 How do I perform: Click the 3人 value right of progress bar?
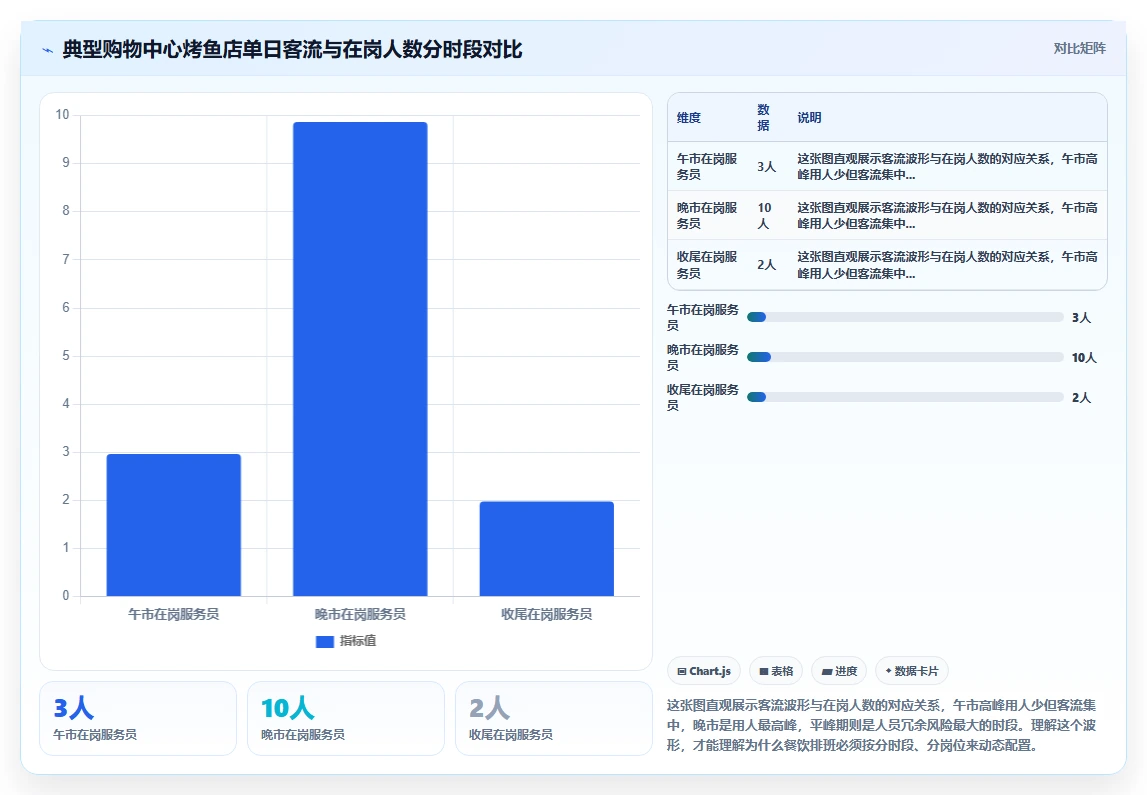pos(1081,317)
